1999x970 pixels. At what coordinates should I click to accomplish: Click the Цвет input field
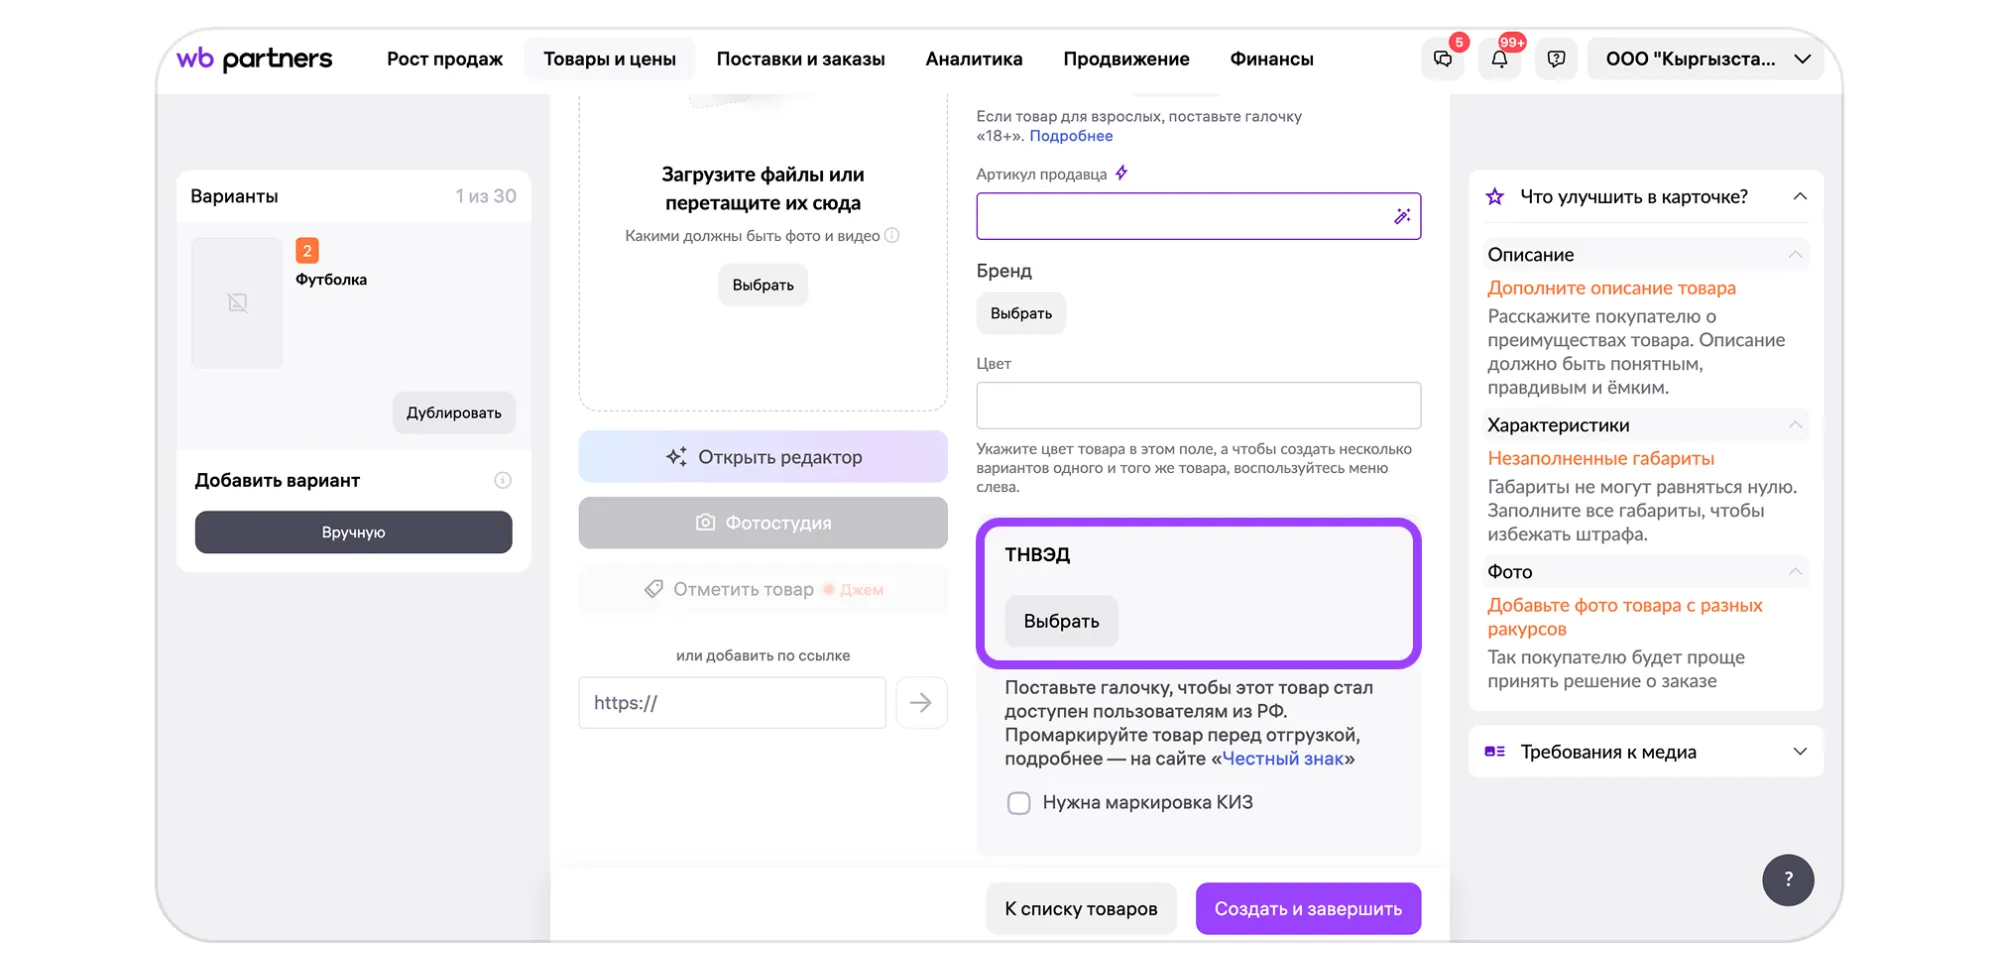(x=1198, y=406)
